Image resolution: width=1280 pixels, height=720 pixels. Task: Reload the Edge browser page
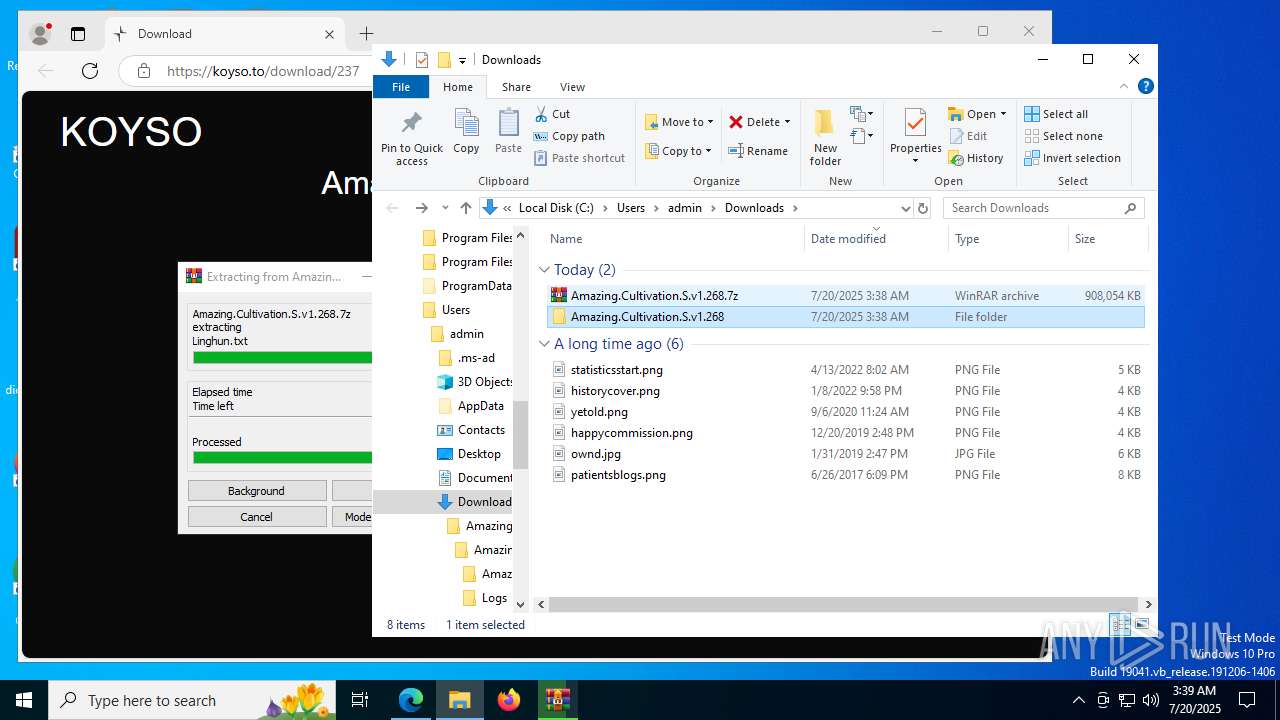[90, 71]
